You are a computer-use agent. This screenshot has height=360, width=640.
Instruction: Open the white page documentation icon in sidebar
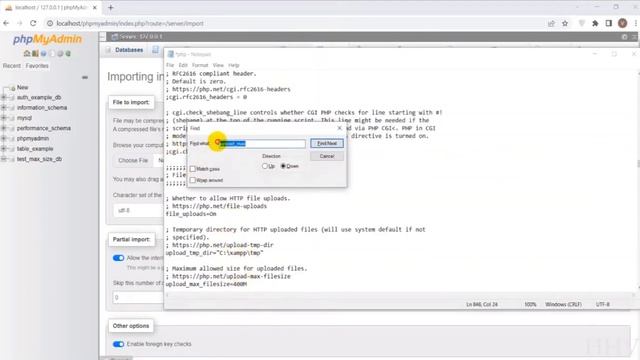click(52, 53)
